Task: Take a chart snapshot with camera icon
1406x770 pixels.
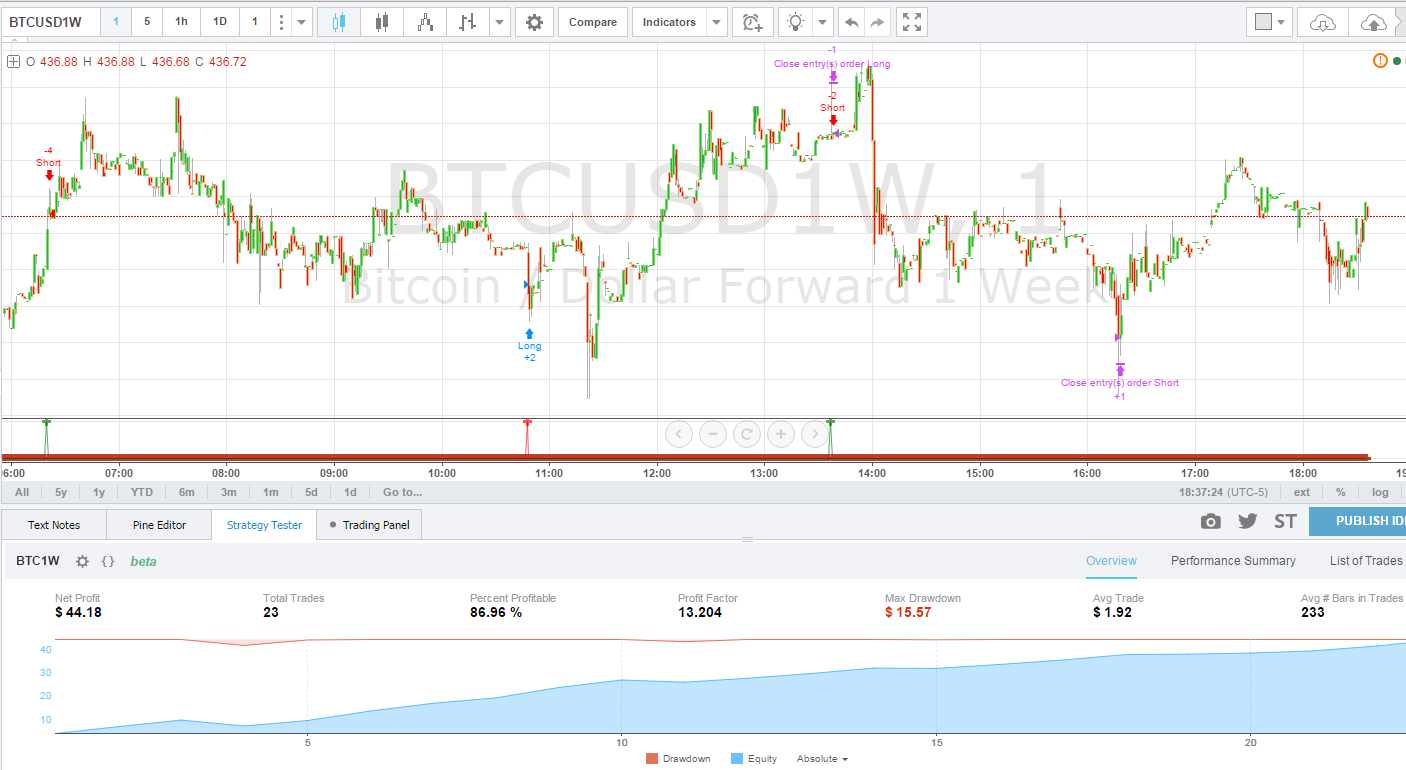Action: [x=1211, y=521]
